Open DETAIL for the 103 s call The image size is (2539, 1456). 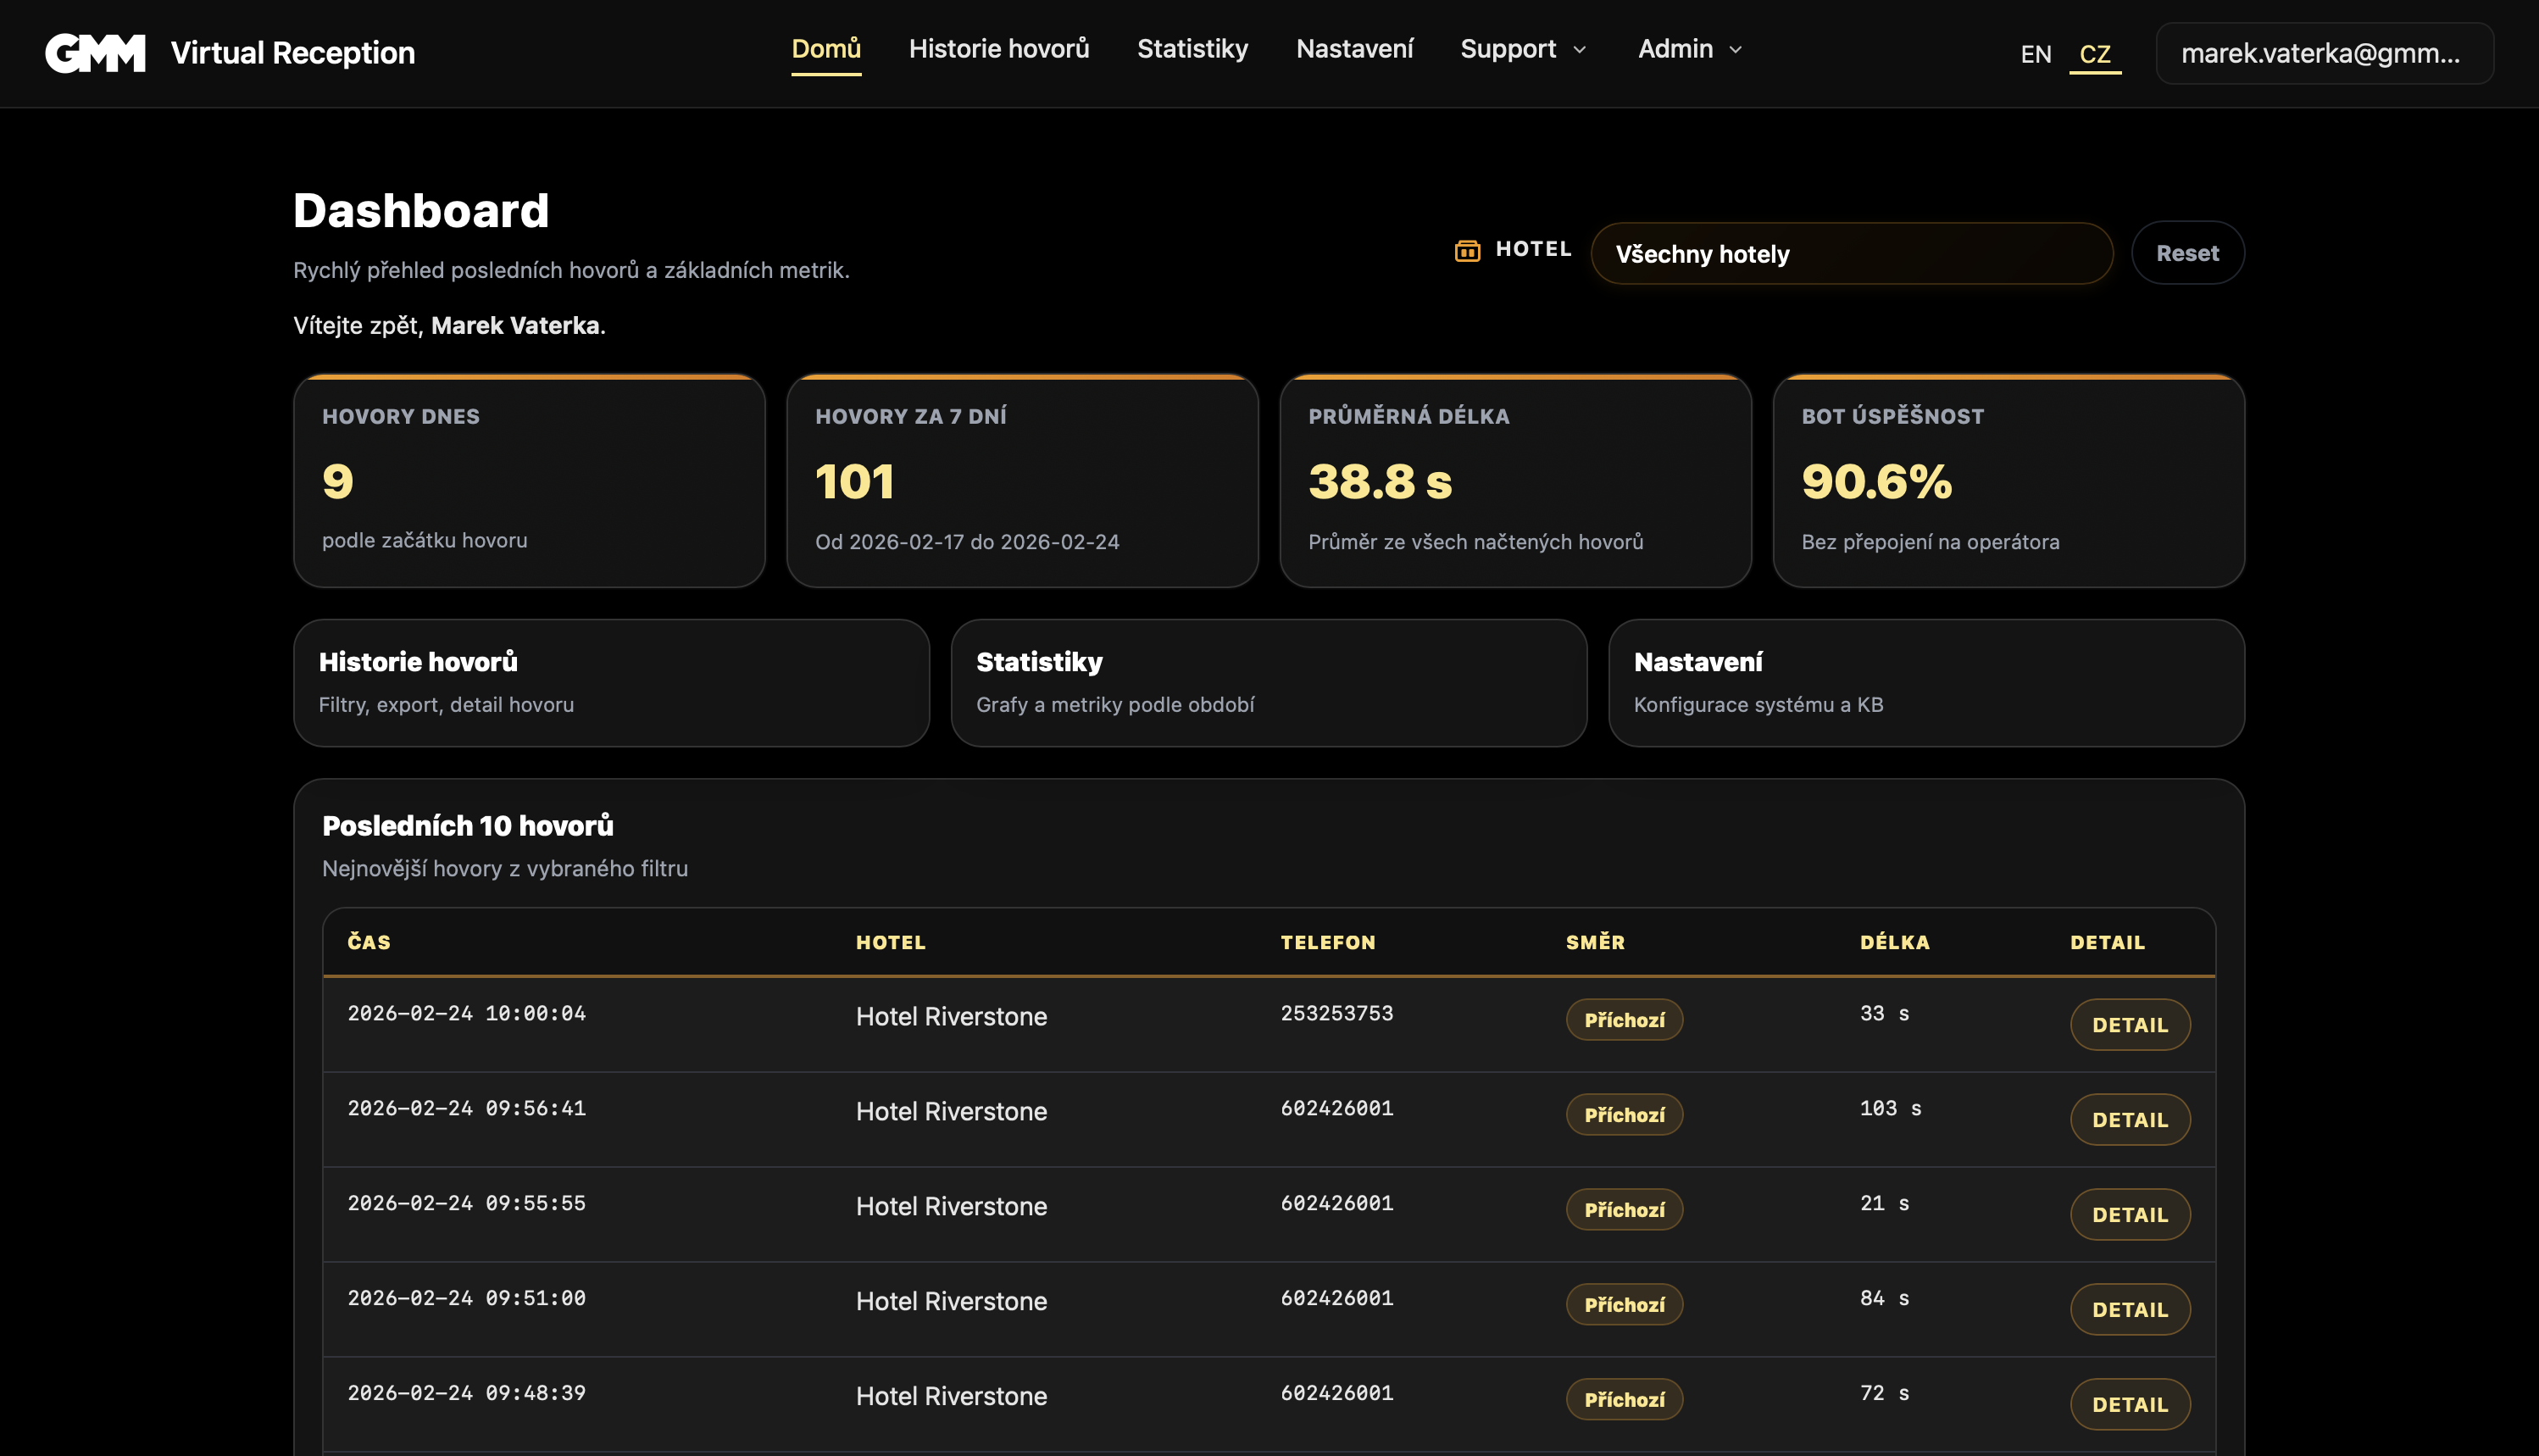tap(2129, 1120)
